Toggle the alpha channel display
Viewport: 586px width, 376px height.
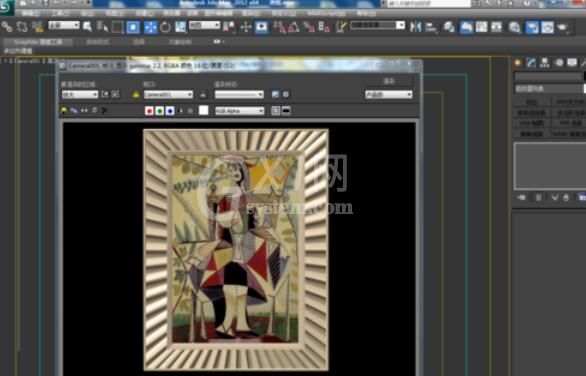181,111
